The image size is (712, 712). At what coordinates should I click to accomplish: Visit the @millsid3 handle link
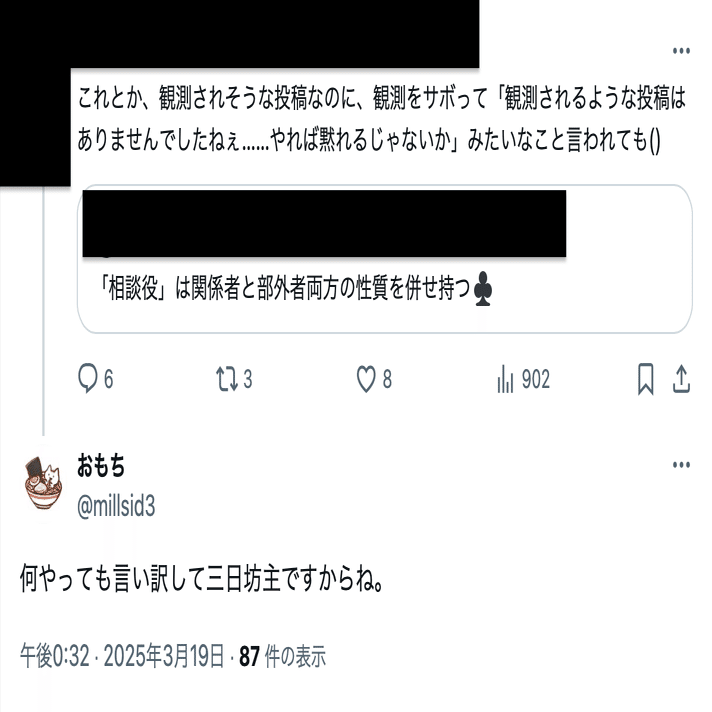116,506
